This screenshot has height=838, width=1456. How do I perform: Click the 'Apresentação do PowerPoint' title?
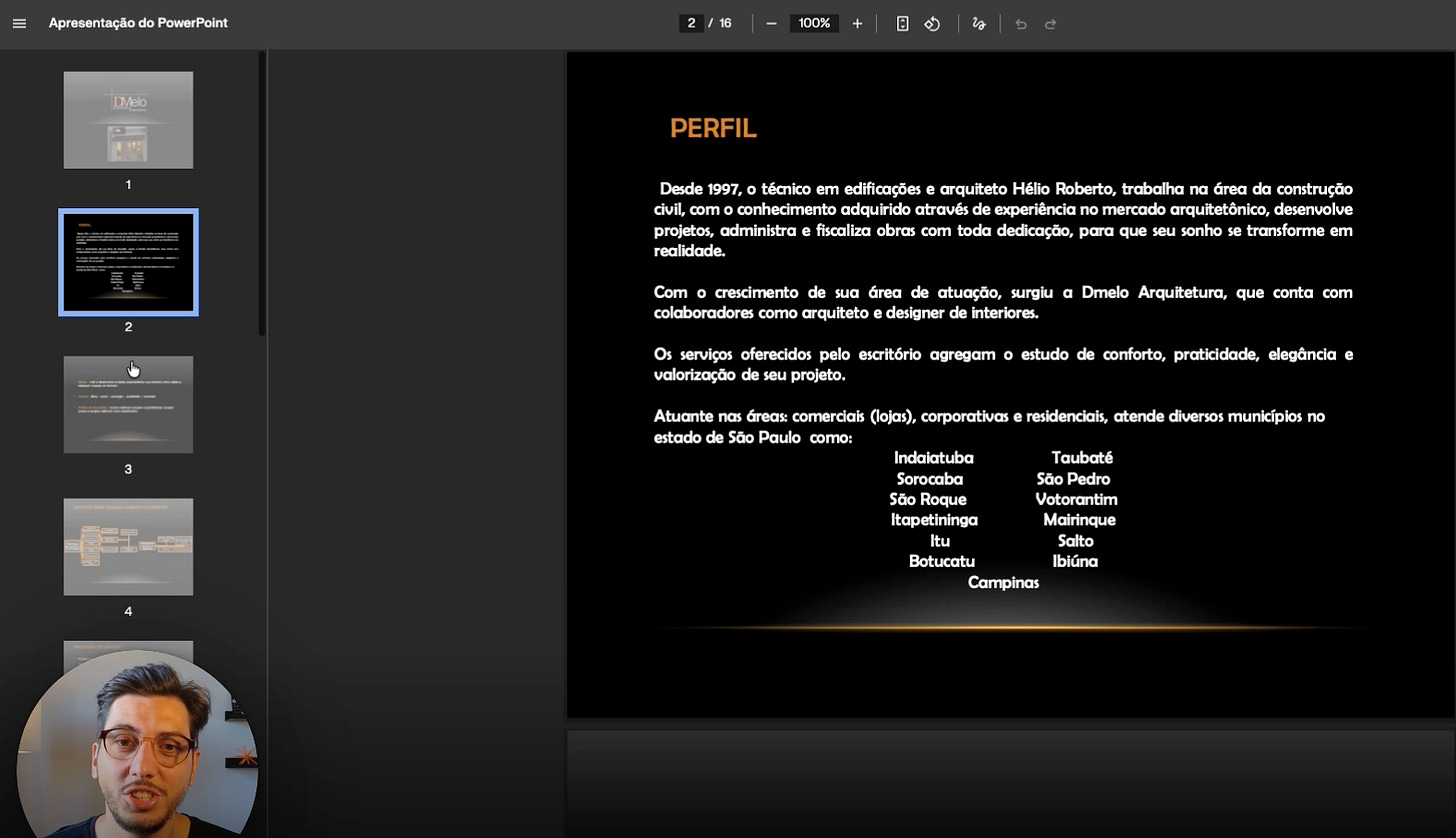pyautogui.click(x=138, y=23)
